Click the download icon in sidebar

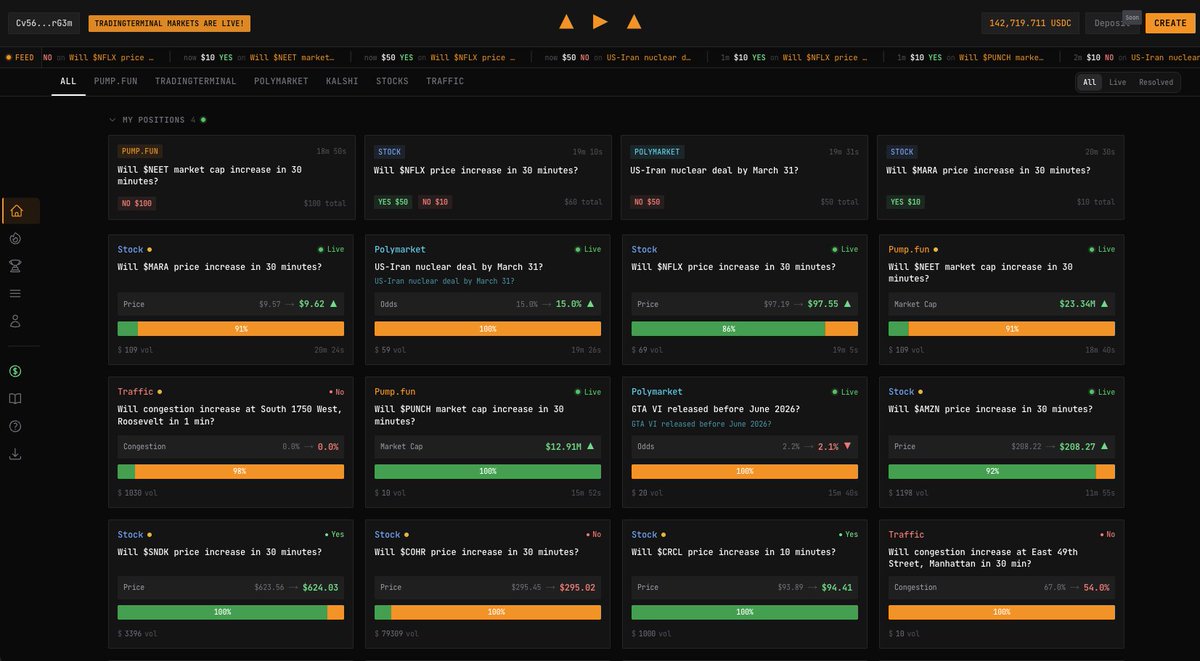(15, 454)
